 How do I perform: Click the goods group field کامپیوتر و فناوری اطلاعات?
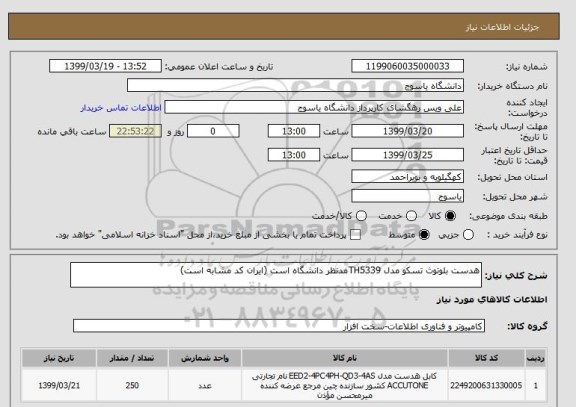(x=279, y=326)
